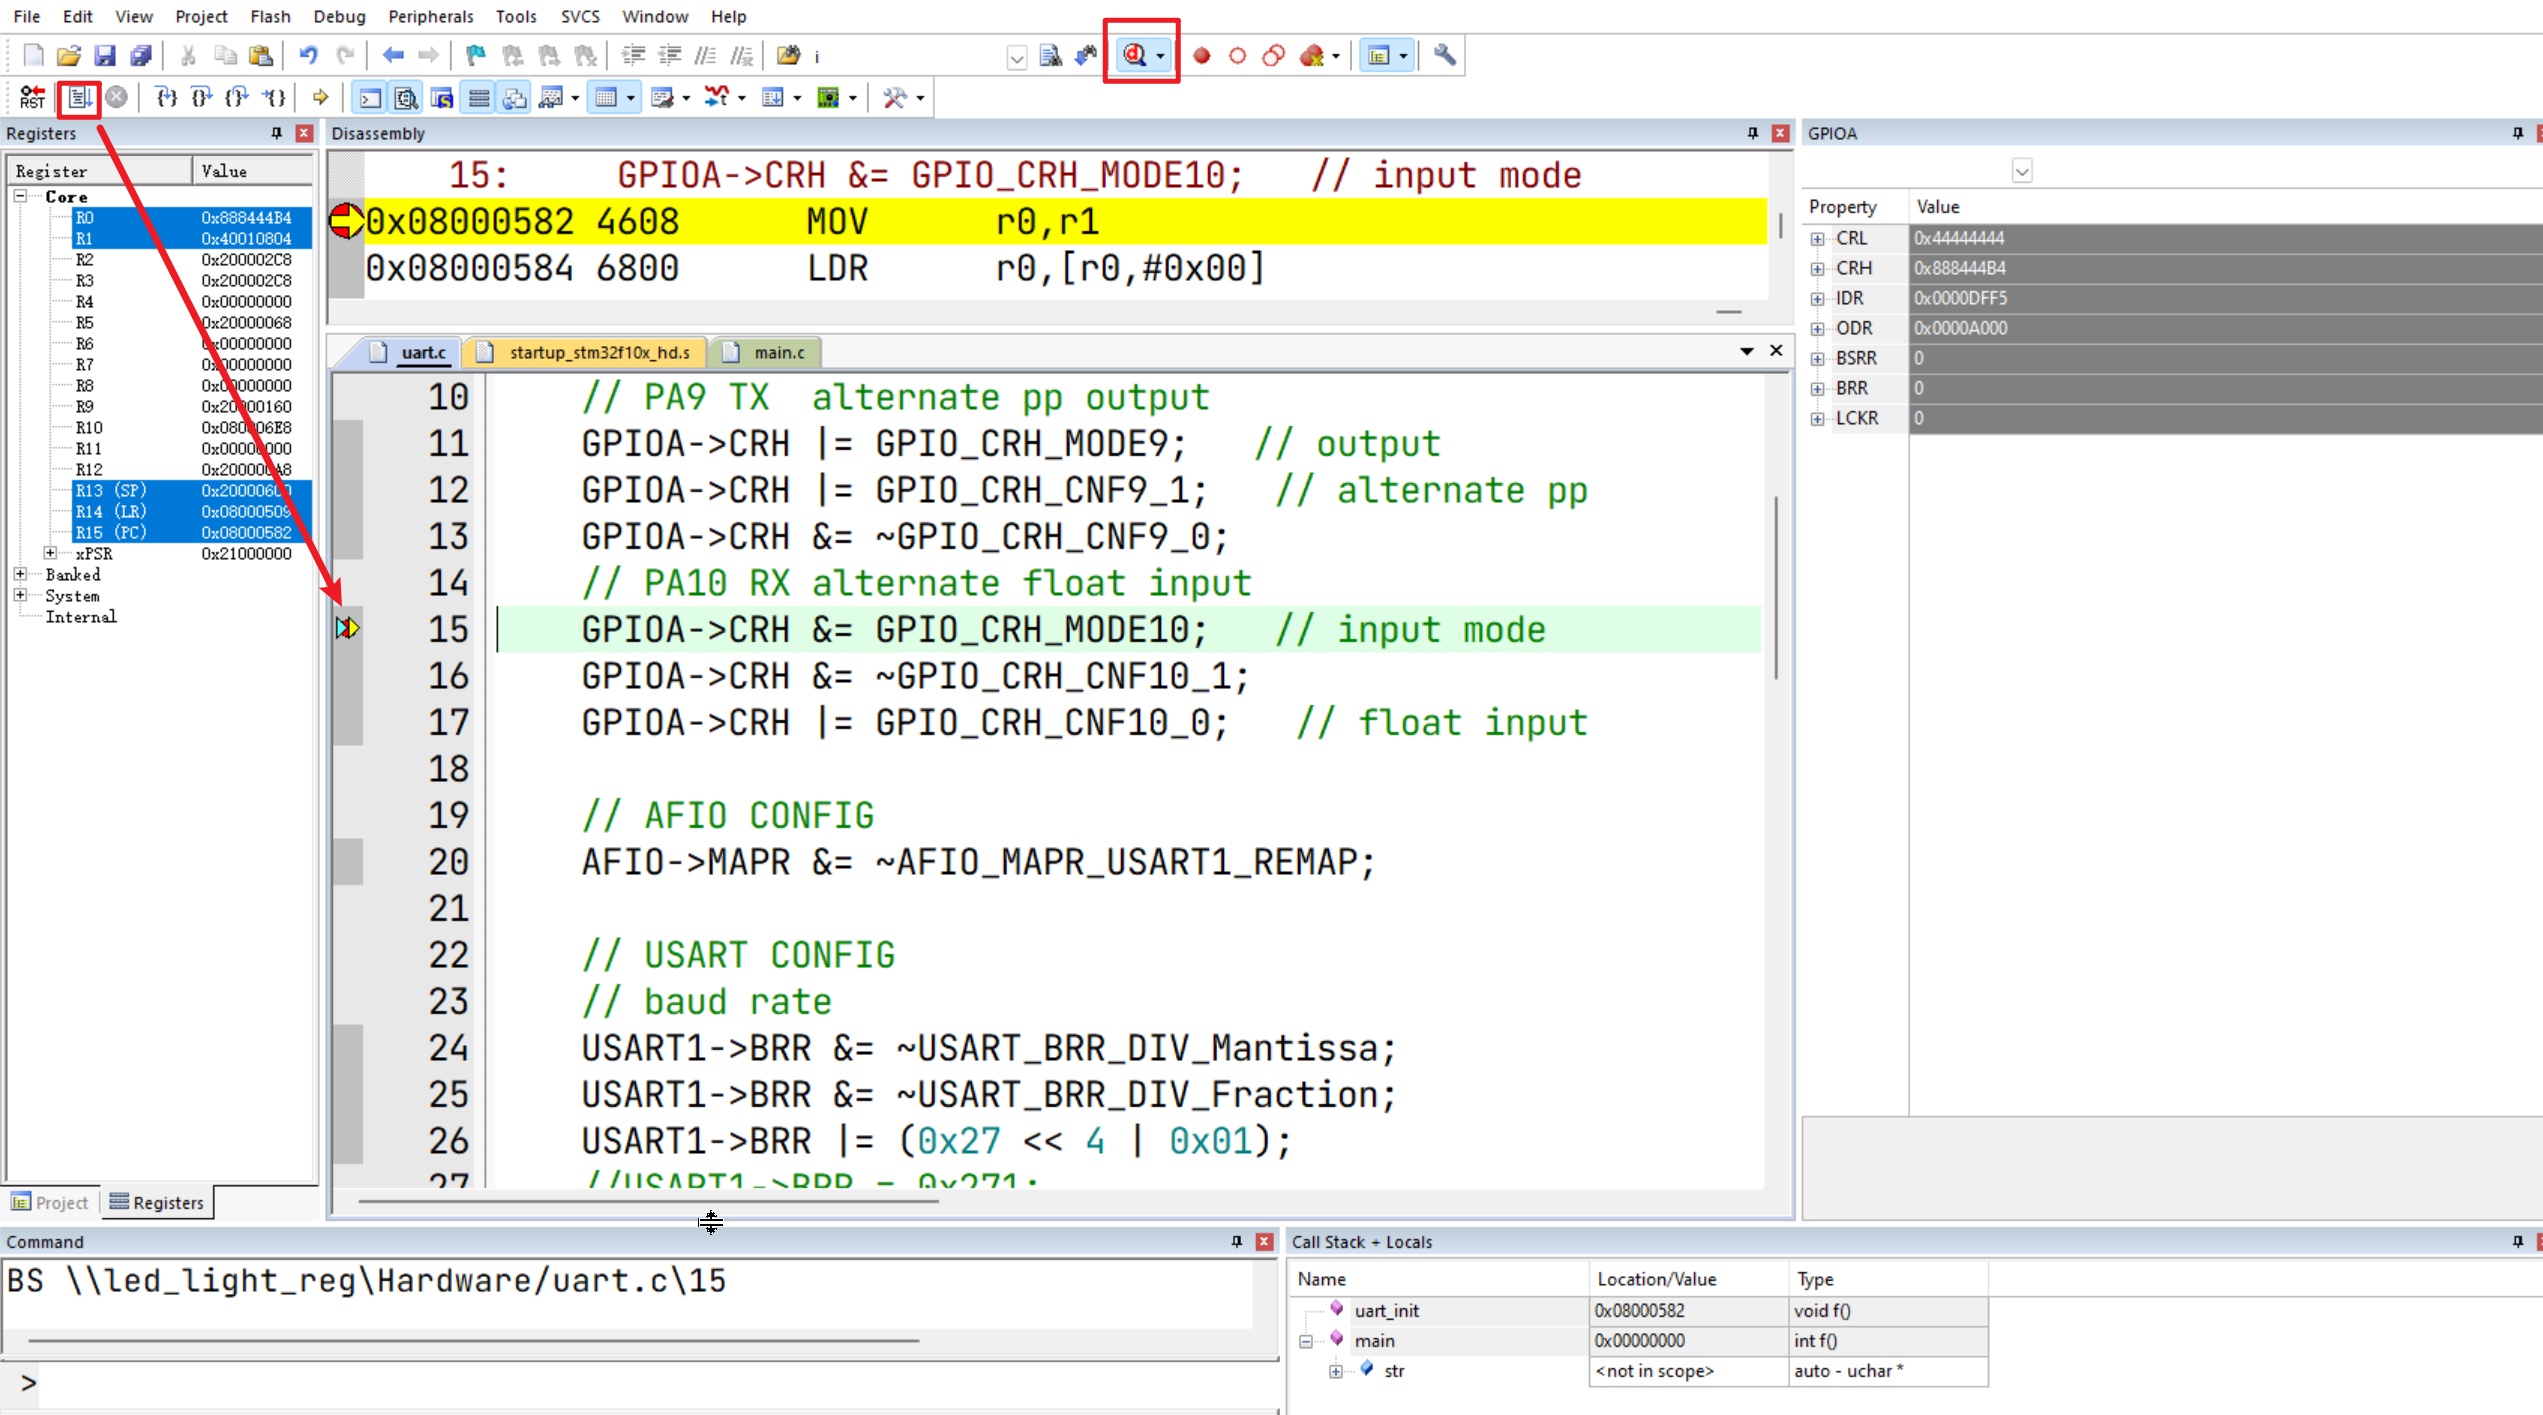The width and height of the screenshot is (2543, 1415).
Task: Click the Run to cursor line icon
Action: click(x=274, y=97)
